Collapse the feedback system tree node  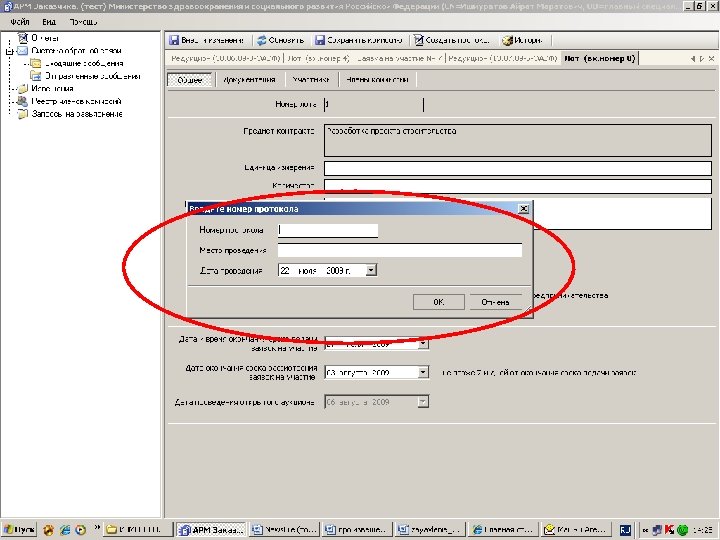click(x=9, y=51)
